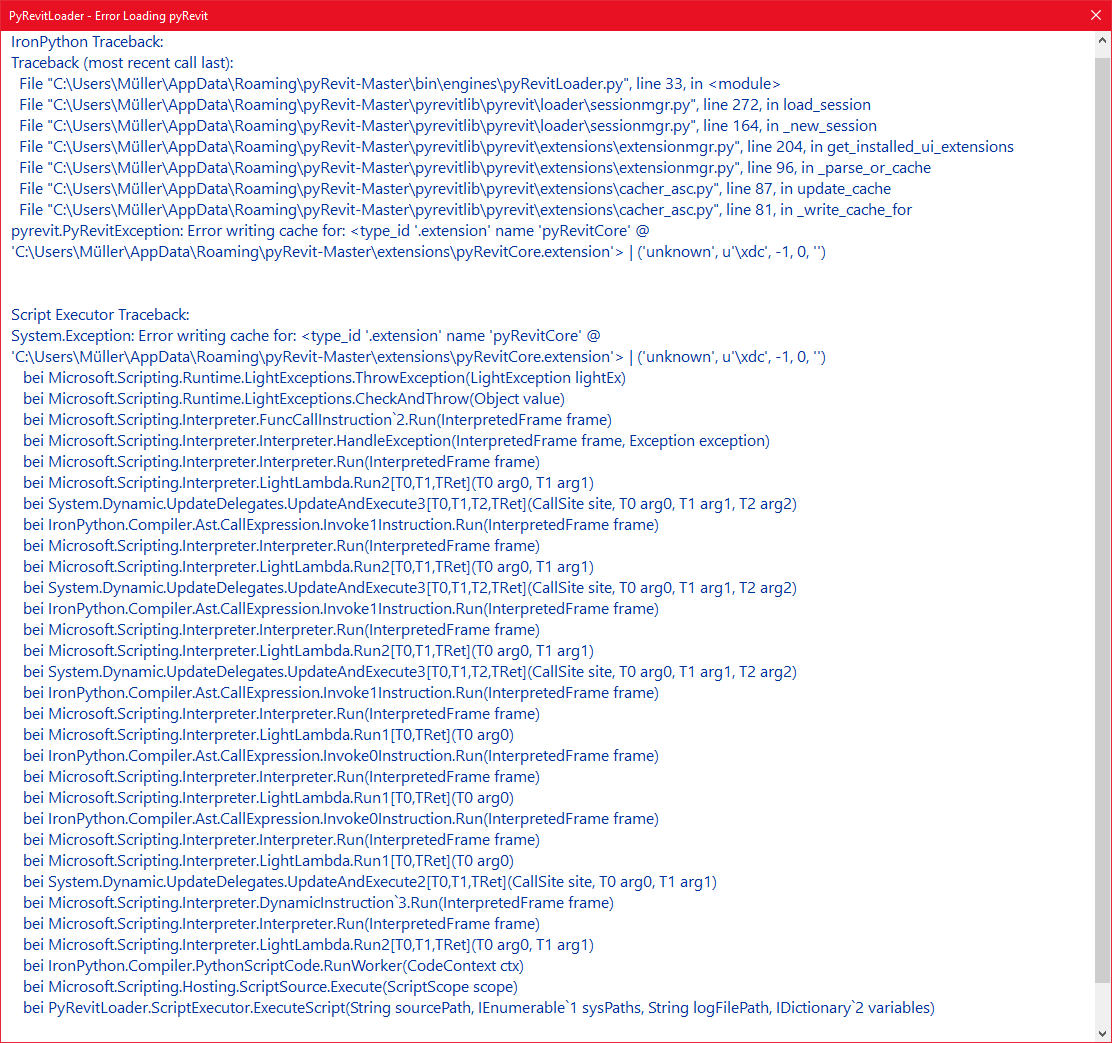Click the scrollbar down arrow
This screenshot has height=1043, width=1112.
click(1102, 1034)
